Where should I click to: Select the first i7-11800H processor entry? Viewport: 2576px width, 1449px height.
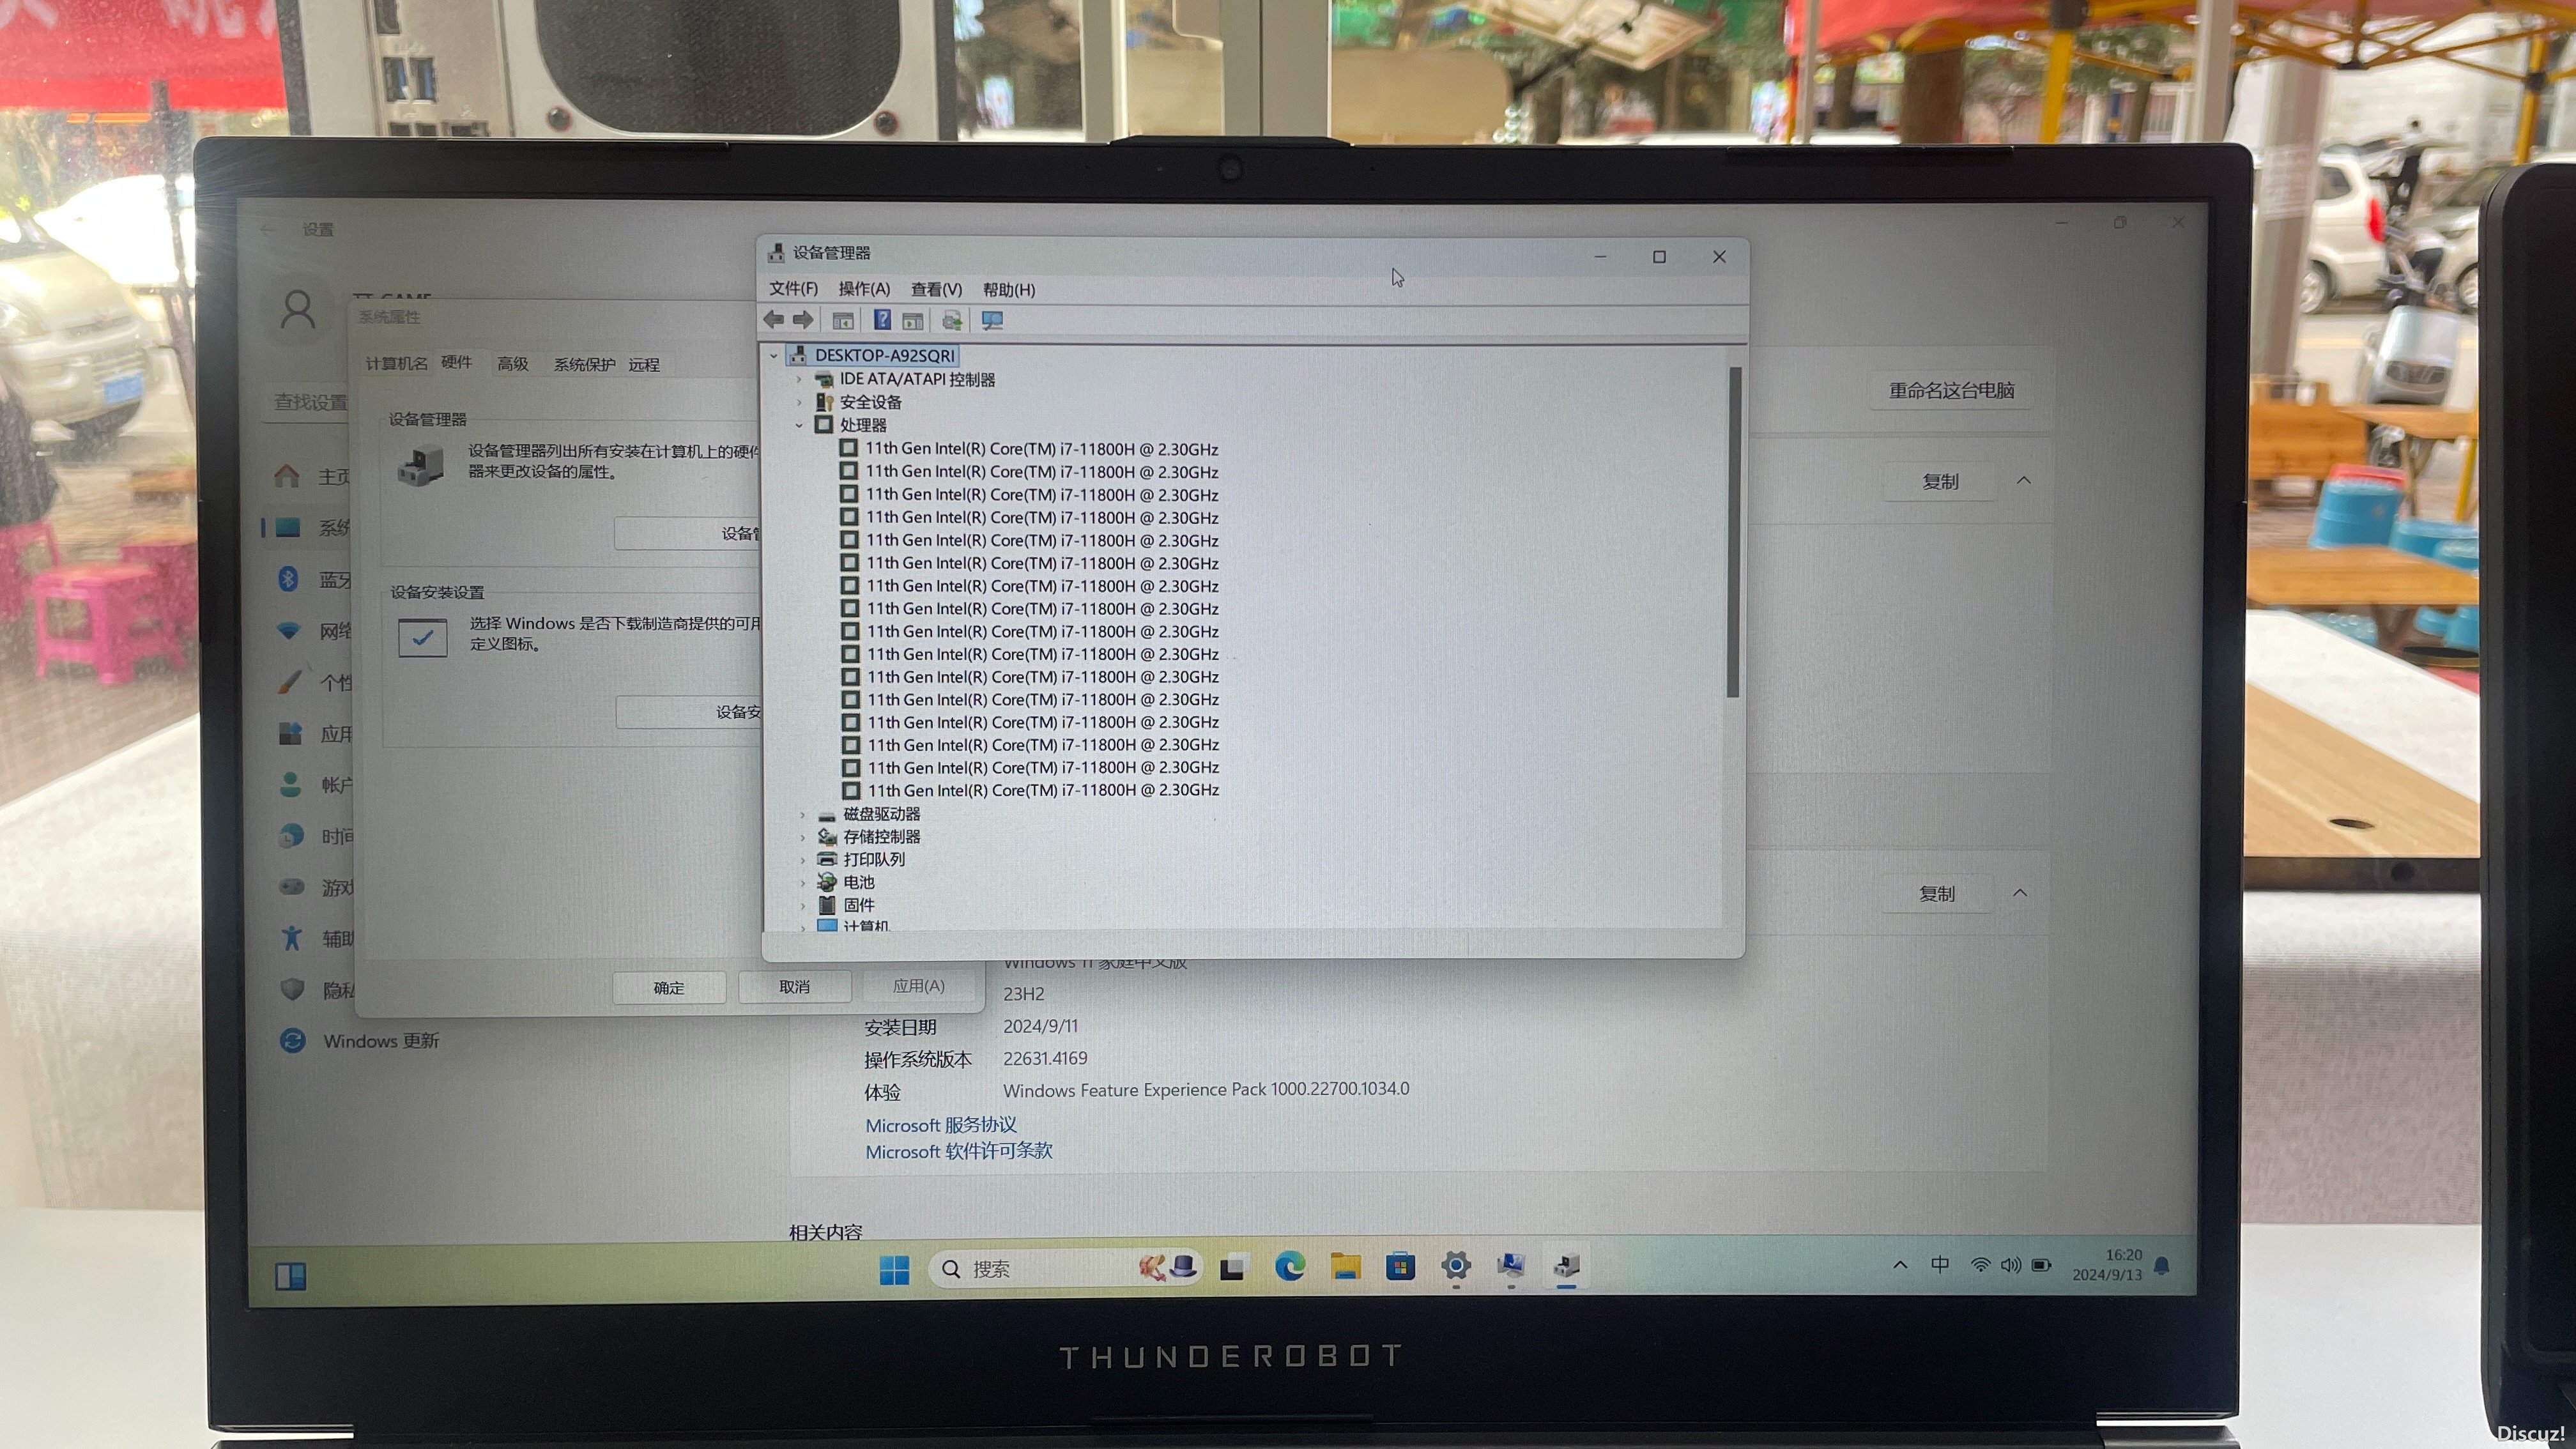(1041, 450)
